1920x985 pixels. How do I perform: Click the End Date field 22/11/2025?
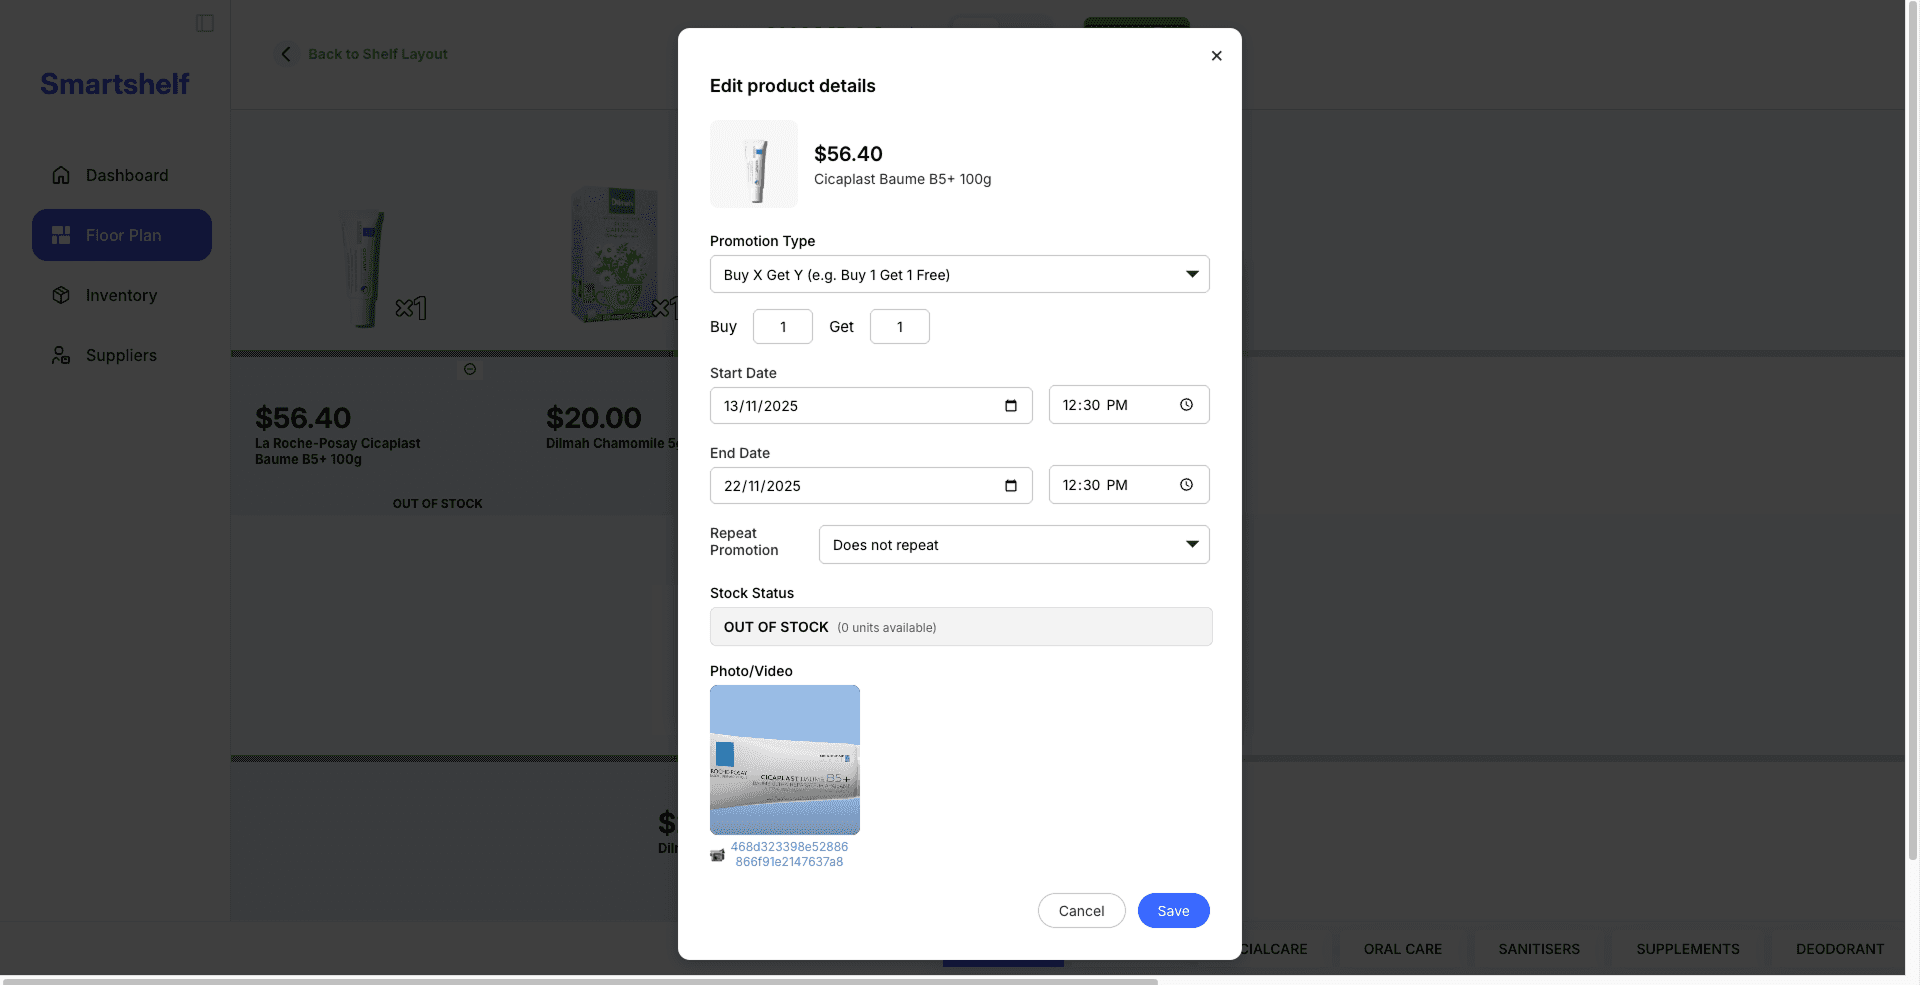[x=871, y=485]
